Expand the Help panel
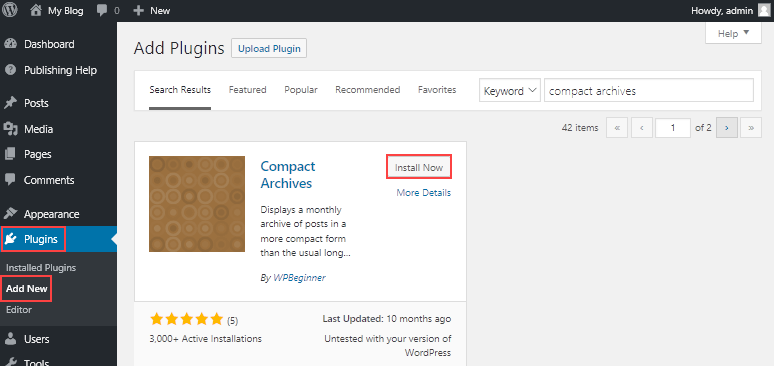 coord(734,34)
